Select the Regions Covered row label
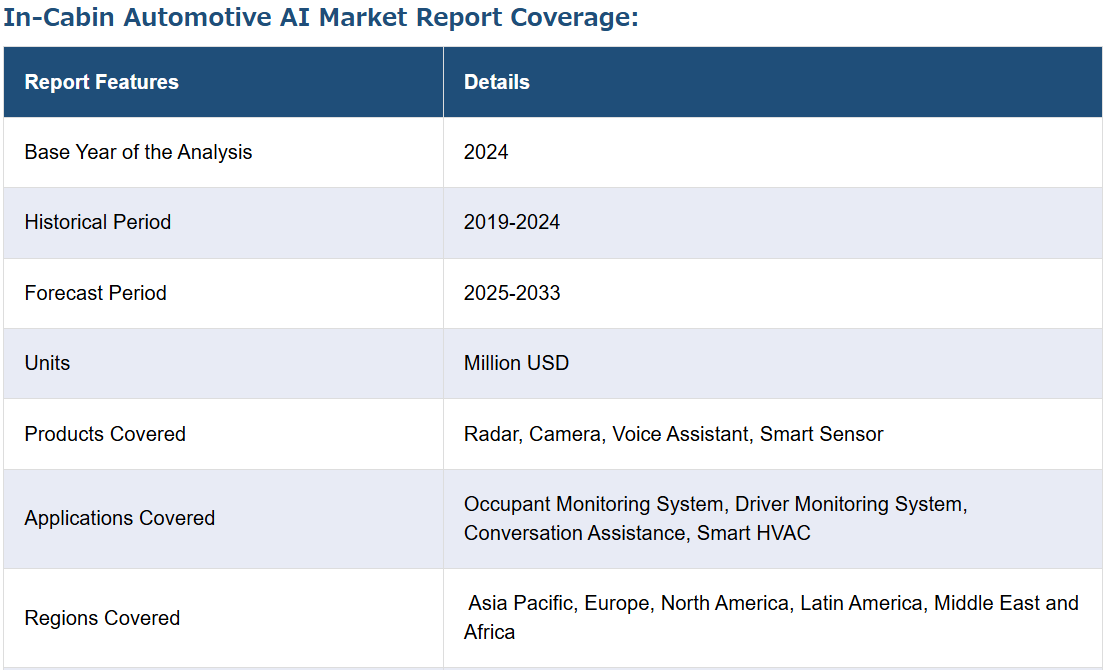This screenshot has height=670, width=1105. pos(102,618)
